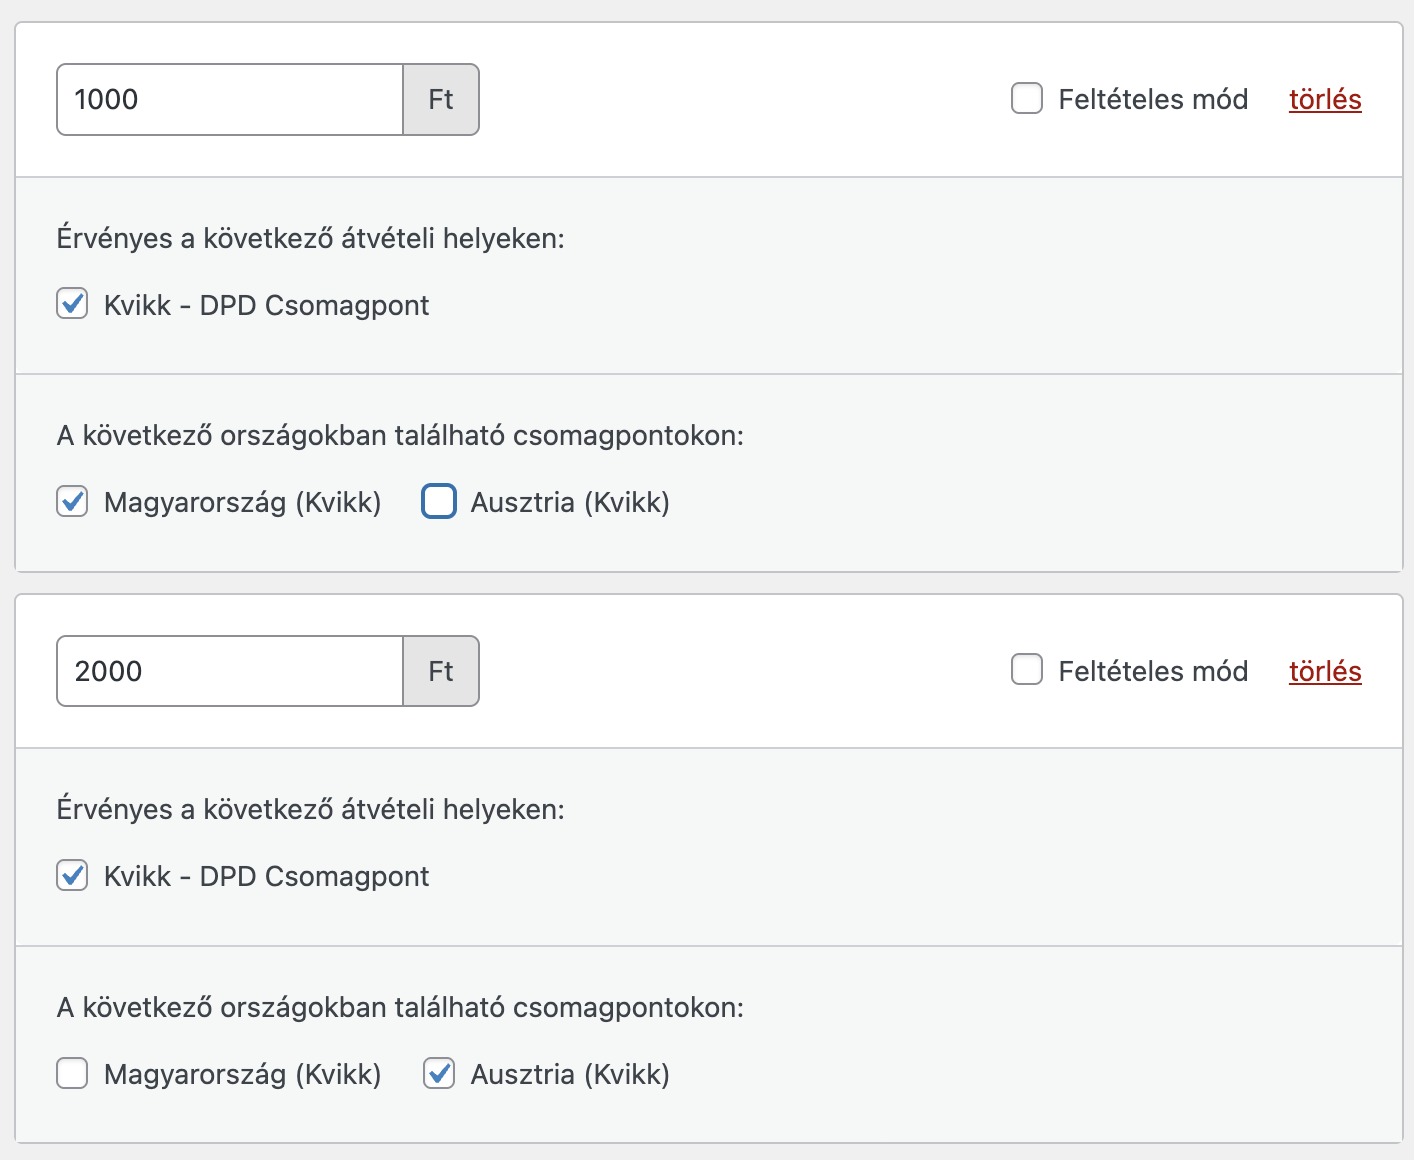Click the price input field containing 1000

(x=230, y=100)
